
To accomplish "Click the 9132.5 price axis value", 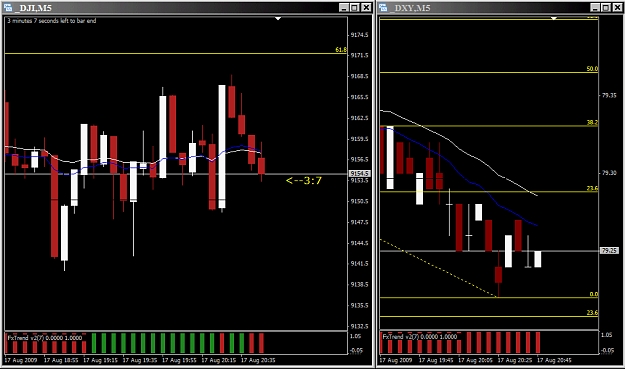I will [x=359, y=326].
